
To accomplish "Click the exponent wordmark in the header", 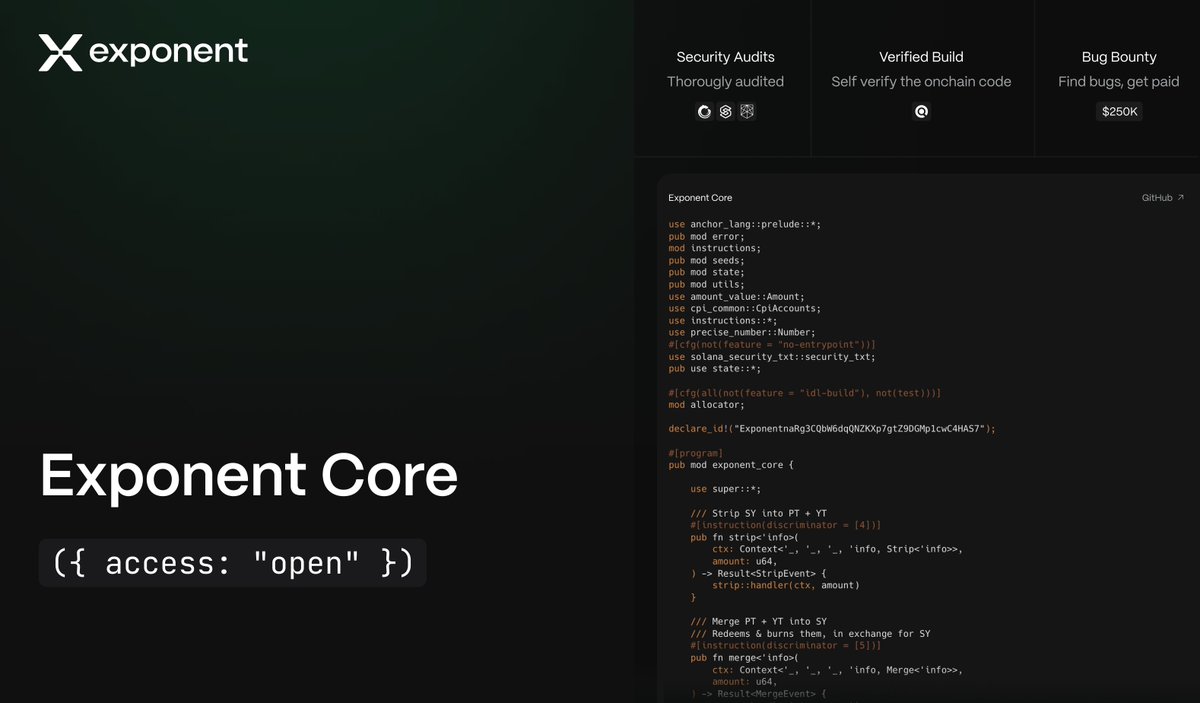I will click(x=166, y=51).
